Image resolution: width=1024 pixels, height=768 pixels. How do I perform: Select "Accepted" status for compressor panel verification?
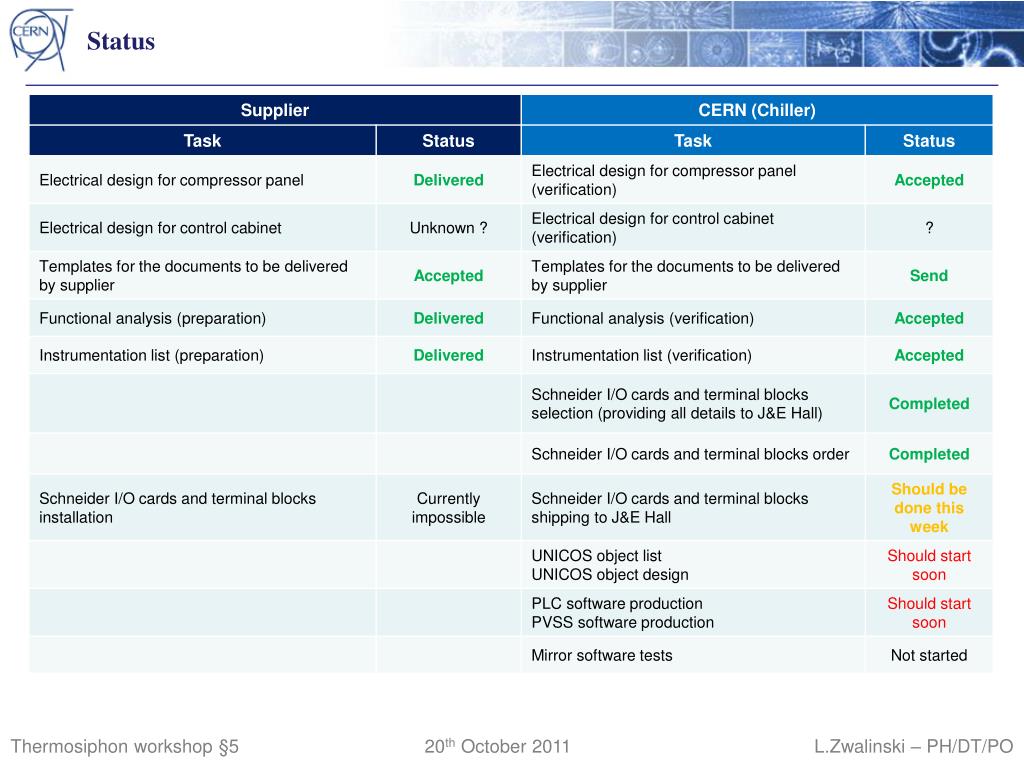pyautogui.click(x=929, y=180)
